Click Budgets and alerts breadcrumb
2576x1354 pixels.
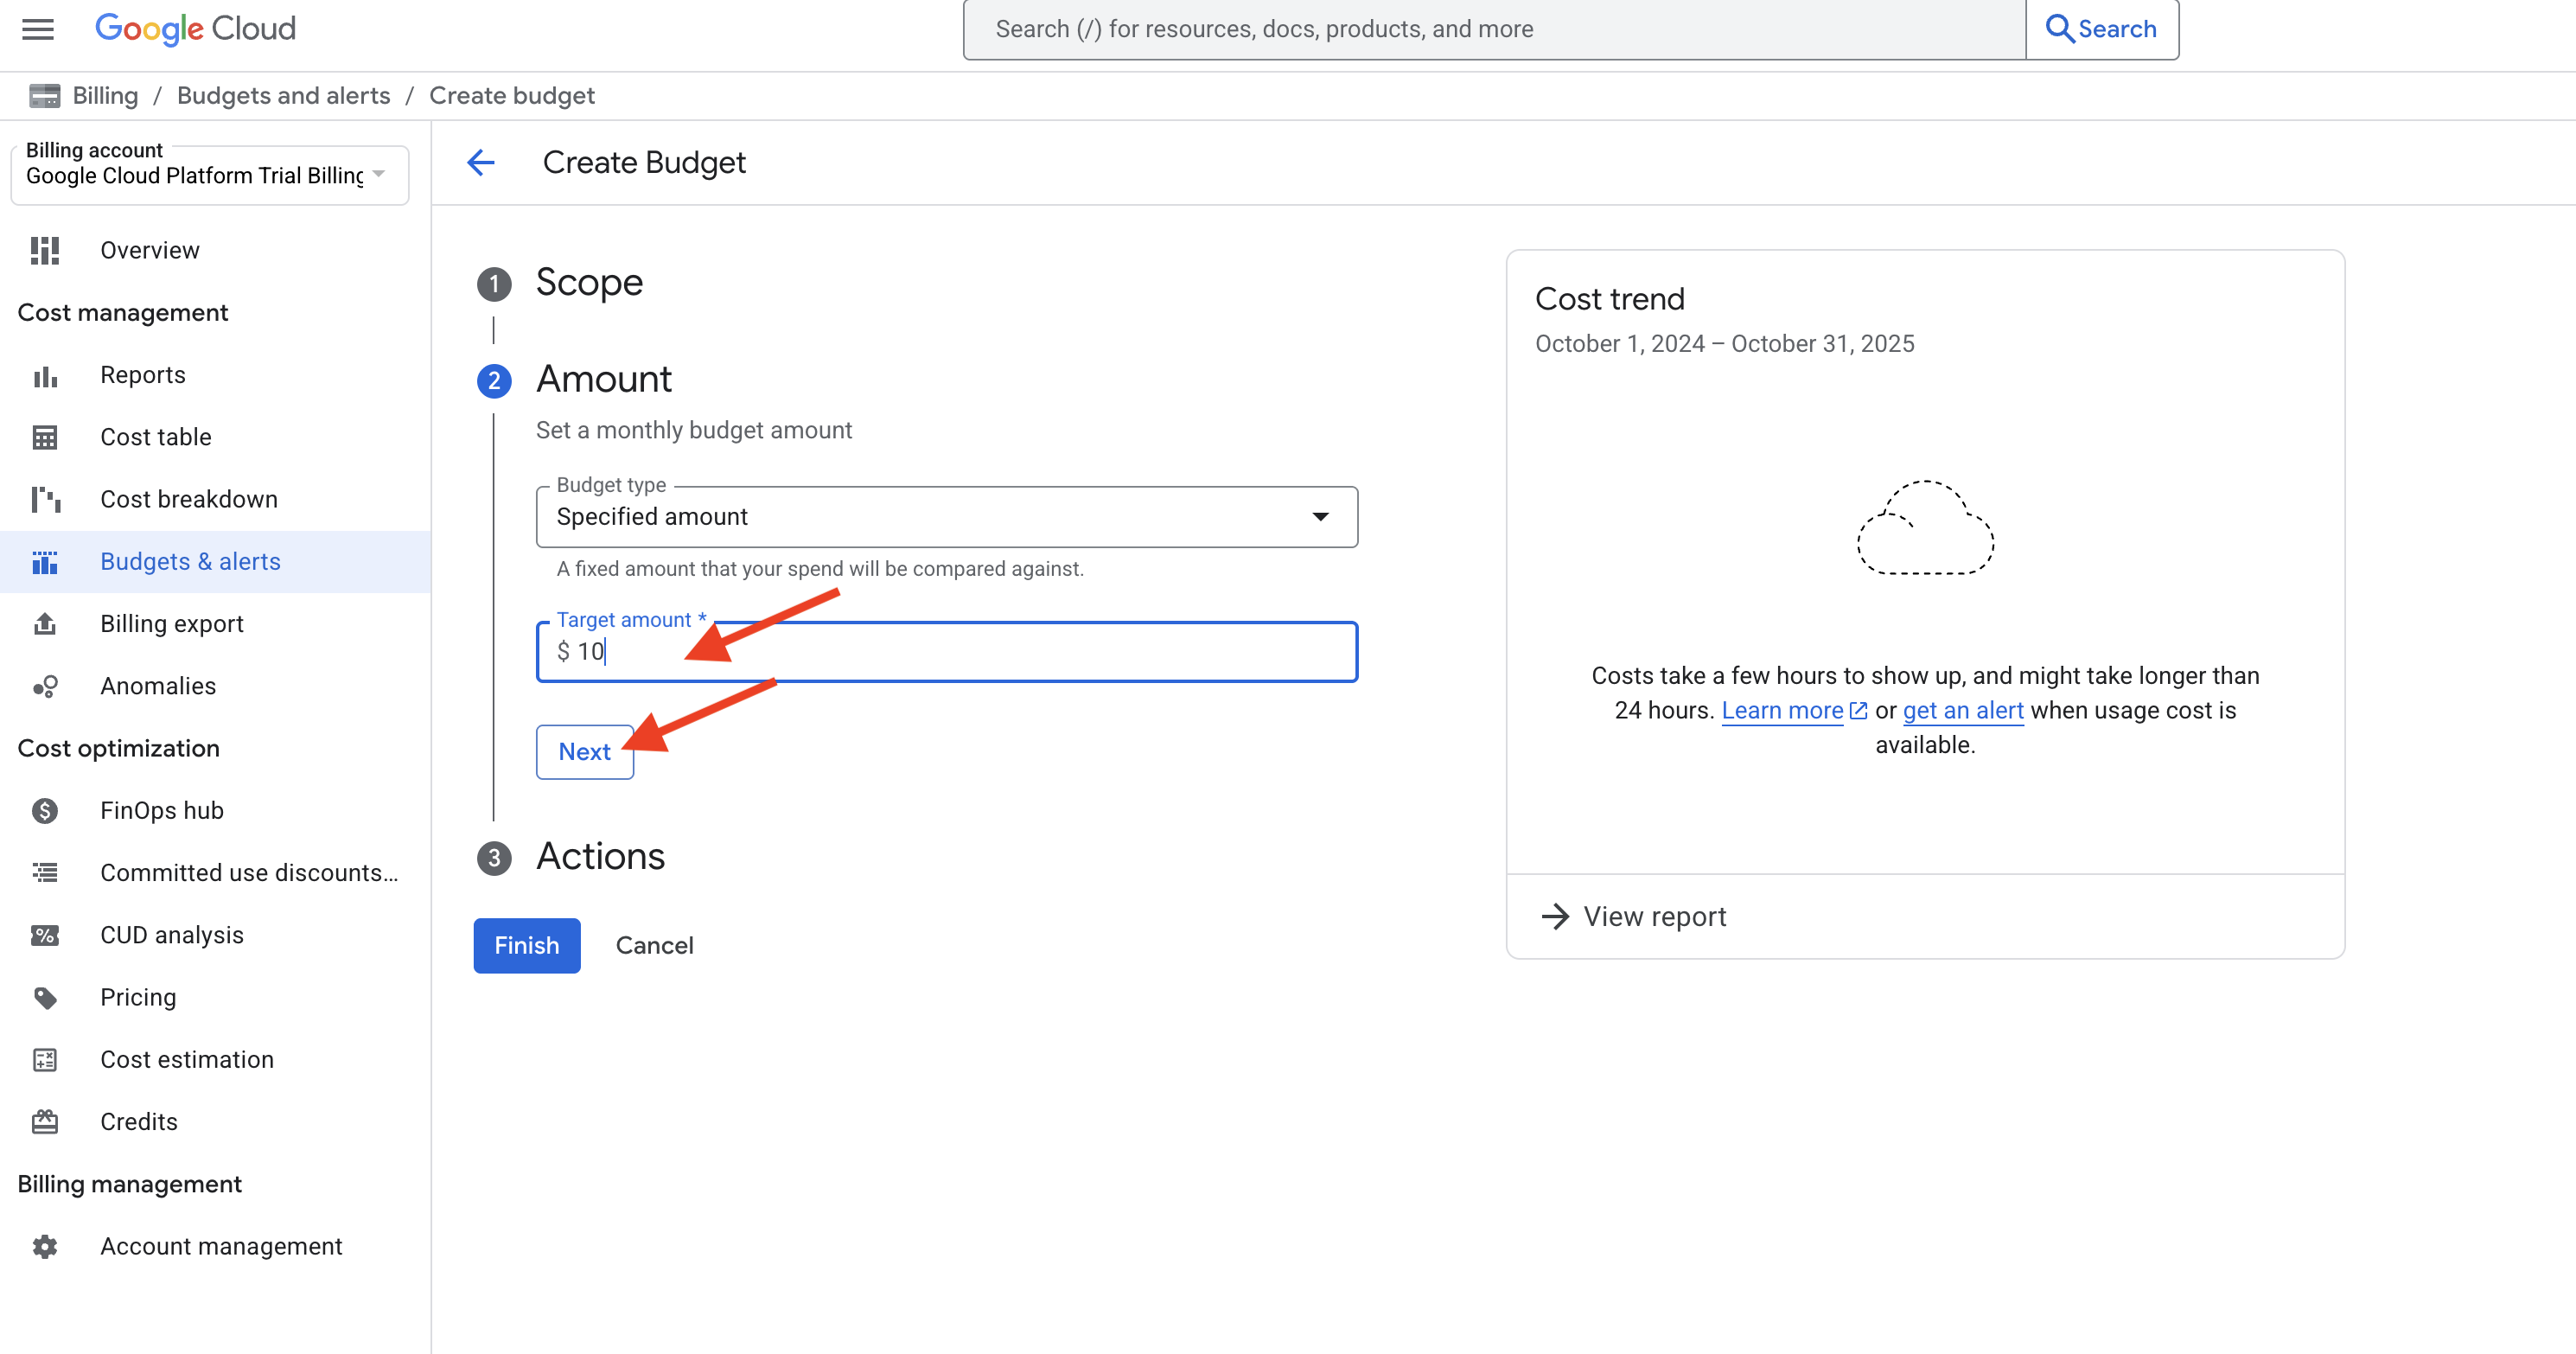pos(283,96)
